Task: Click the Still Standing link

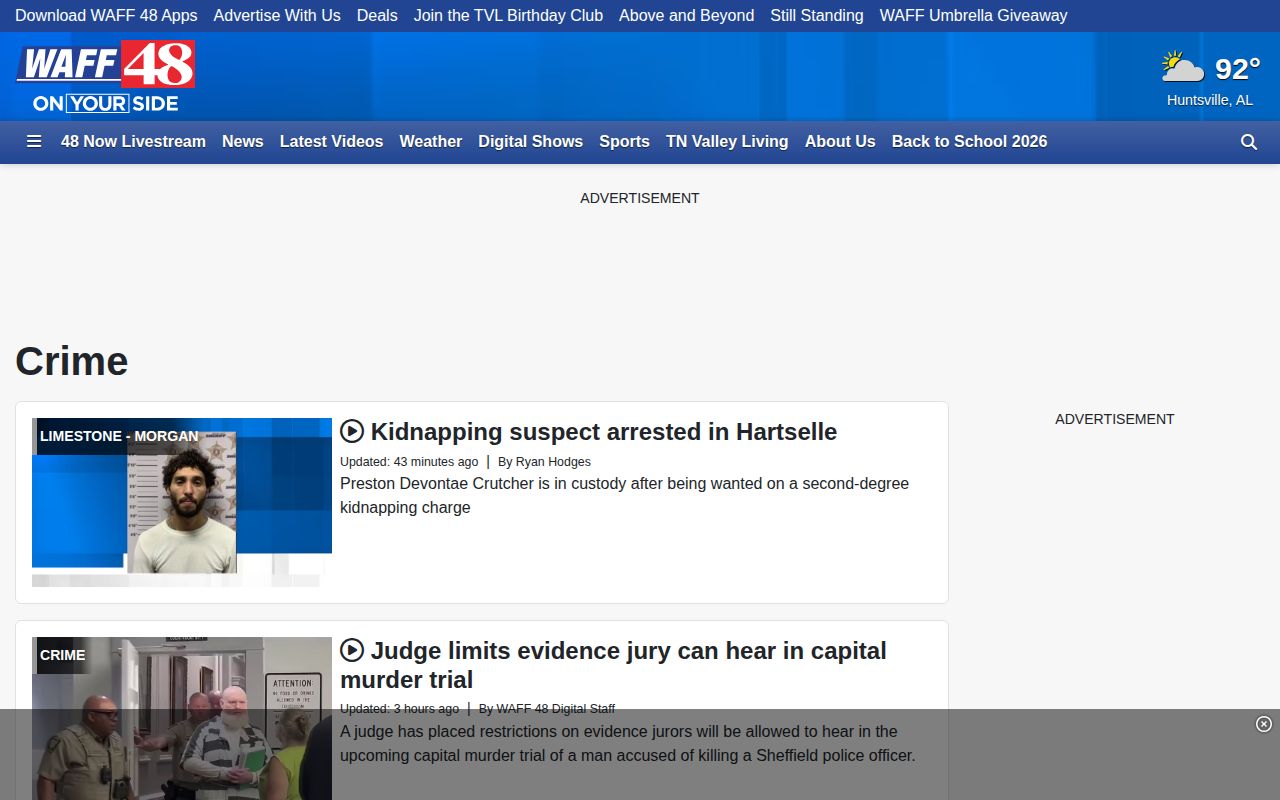Action: [x=817, y=16]
